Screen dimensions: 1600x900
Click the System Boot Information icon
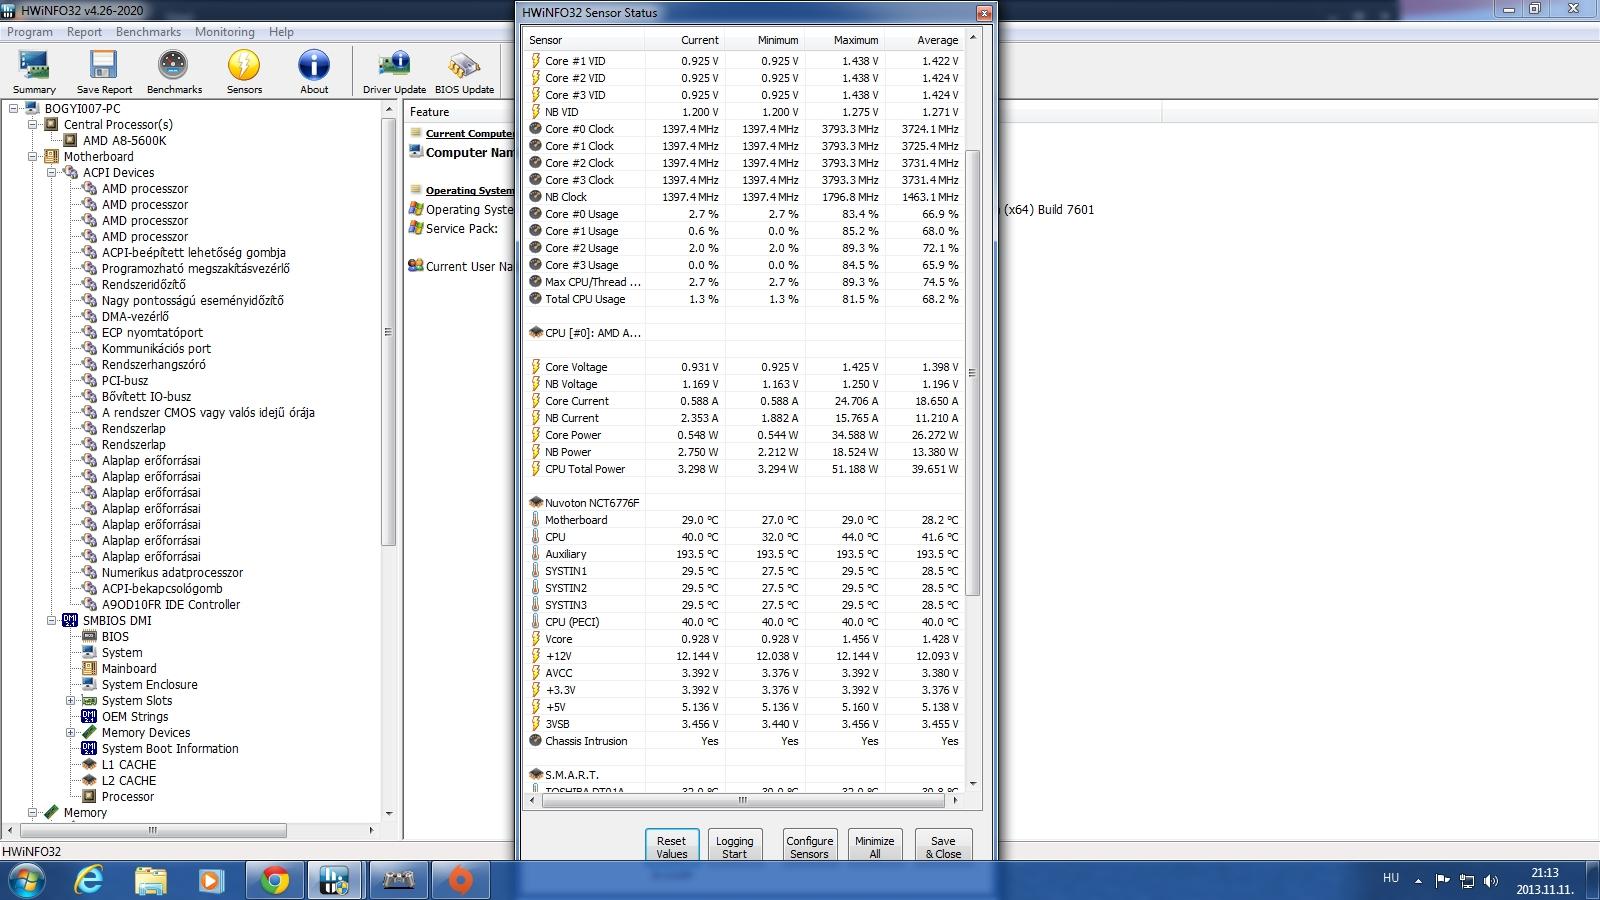coord(90,749)
